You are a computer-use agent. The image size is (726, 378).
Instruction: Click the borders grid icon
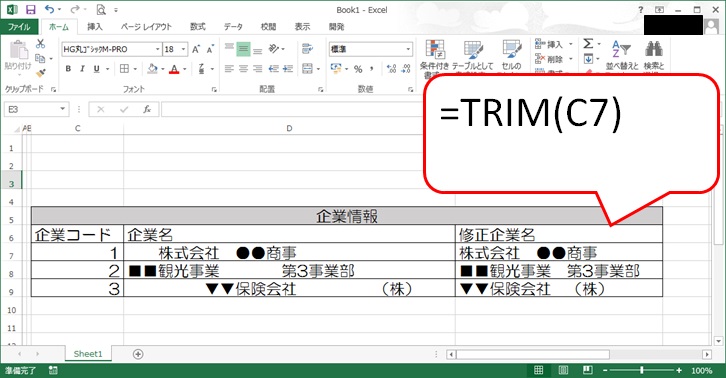click(x=124, y=69)
